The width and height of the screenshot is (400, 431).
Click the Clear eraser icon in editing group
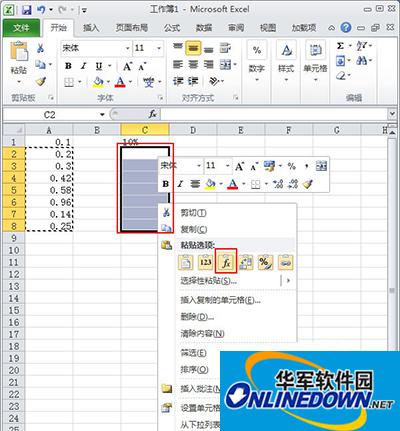(341, 76)
